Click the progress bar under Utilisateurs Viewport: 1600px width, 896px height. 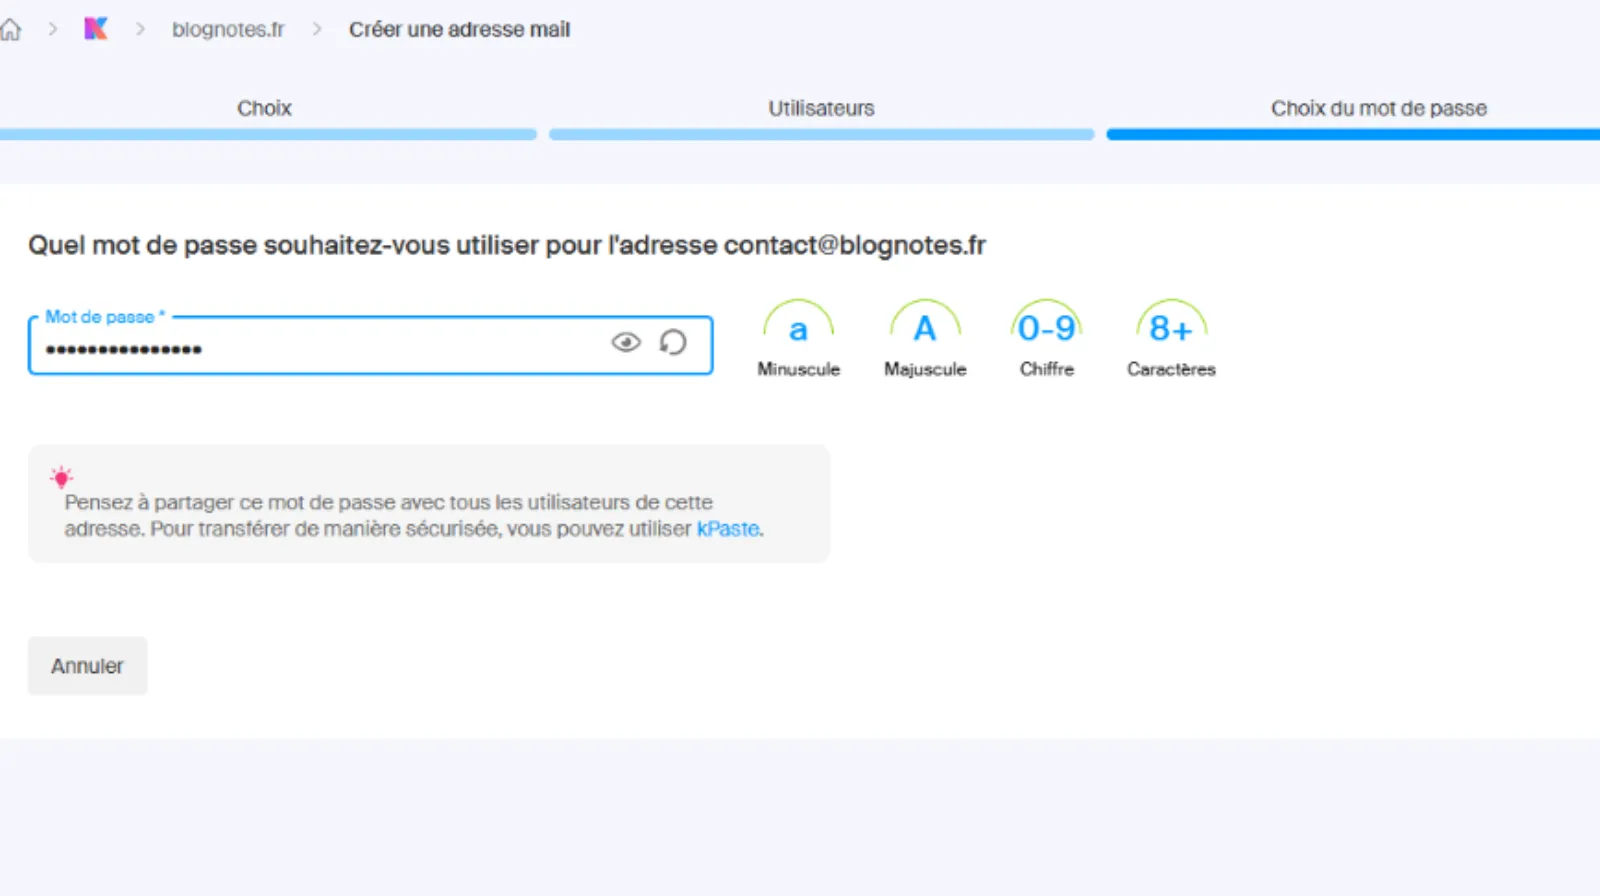pos(821,134)
